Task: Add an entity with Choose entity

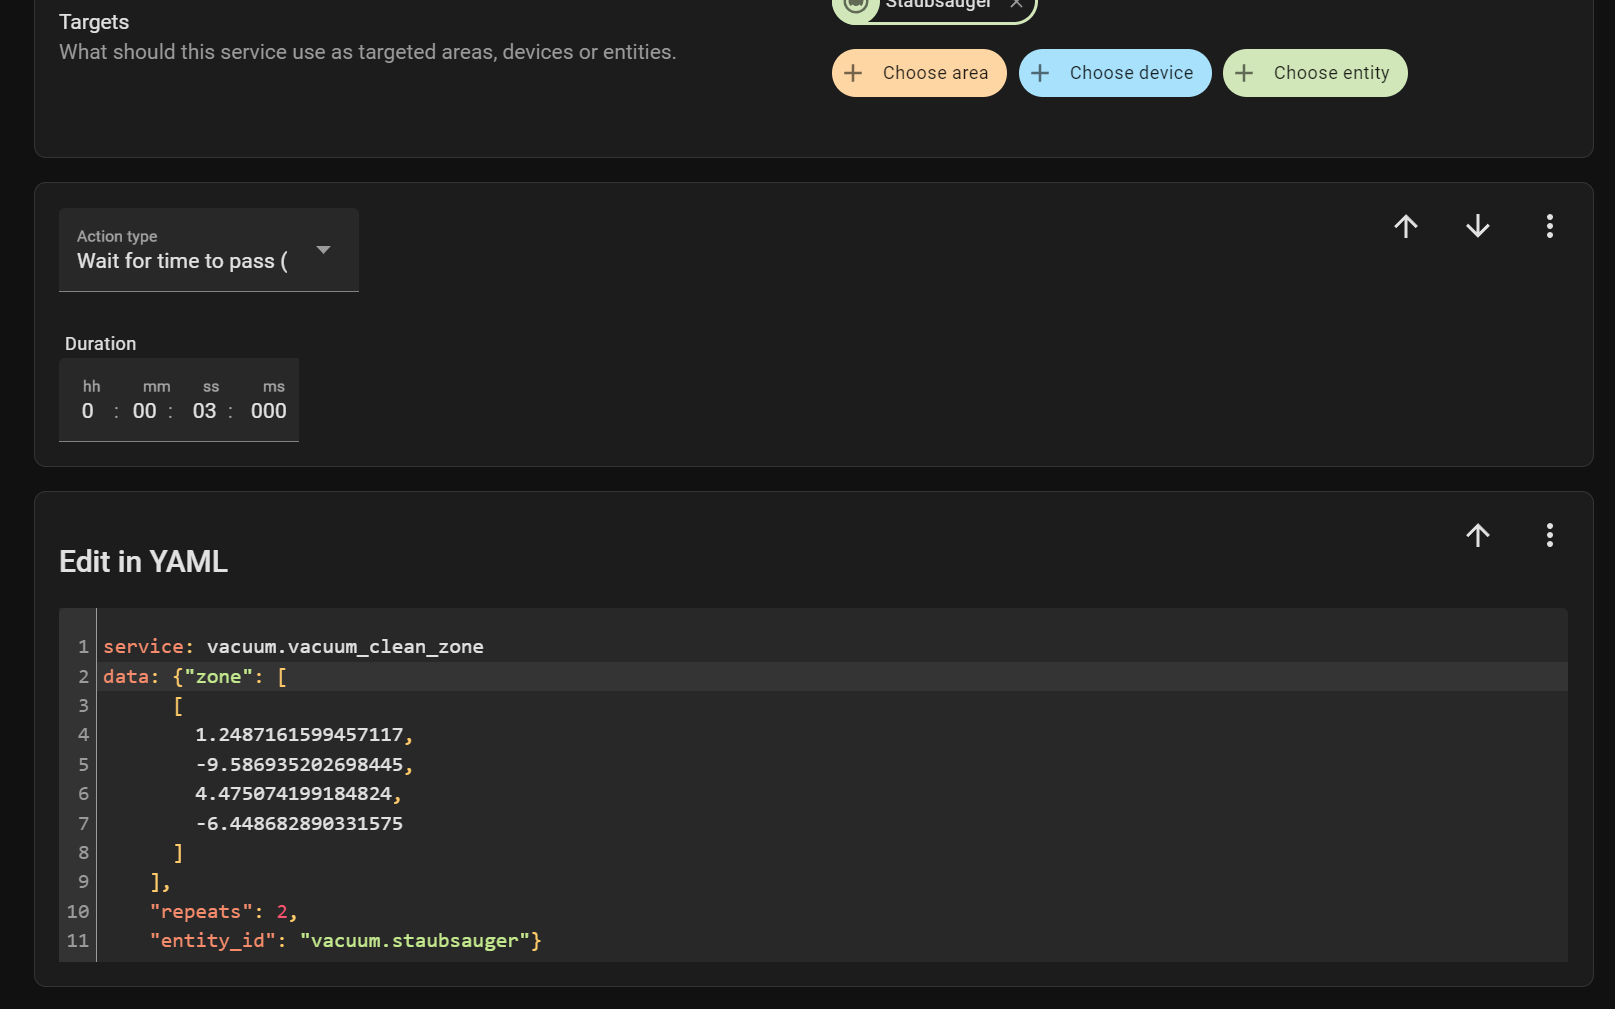Action: [x=1315, y=72]
